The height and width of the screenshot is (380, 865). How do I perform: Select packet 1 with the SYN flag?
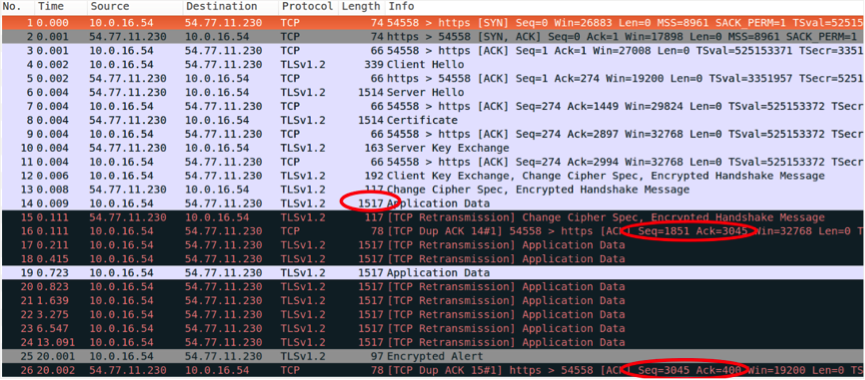click(x=432, y=23)
